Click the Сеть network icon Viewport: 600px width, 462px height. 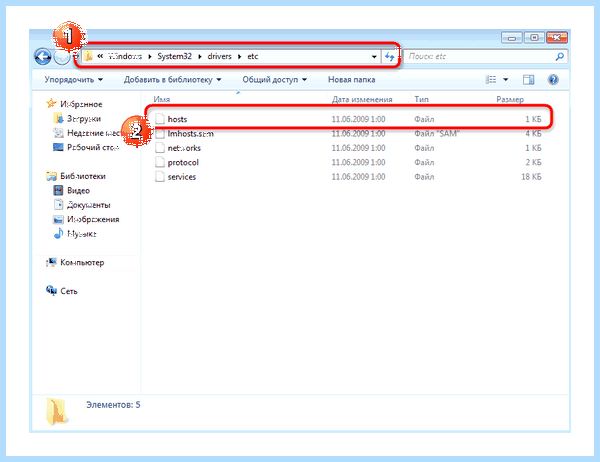pos(51,291)
